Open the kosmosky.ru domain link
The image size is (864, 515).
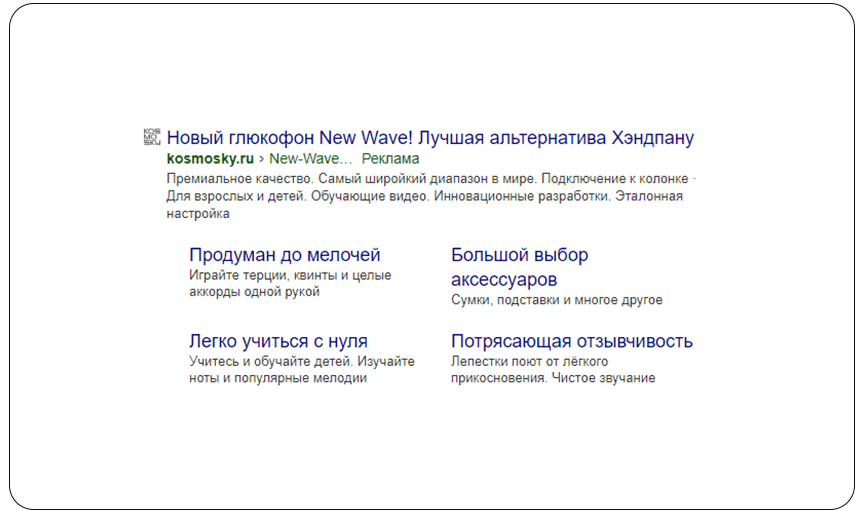pos(210,159)
